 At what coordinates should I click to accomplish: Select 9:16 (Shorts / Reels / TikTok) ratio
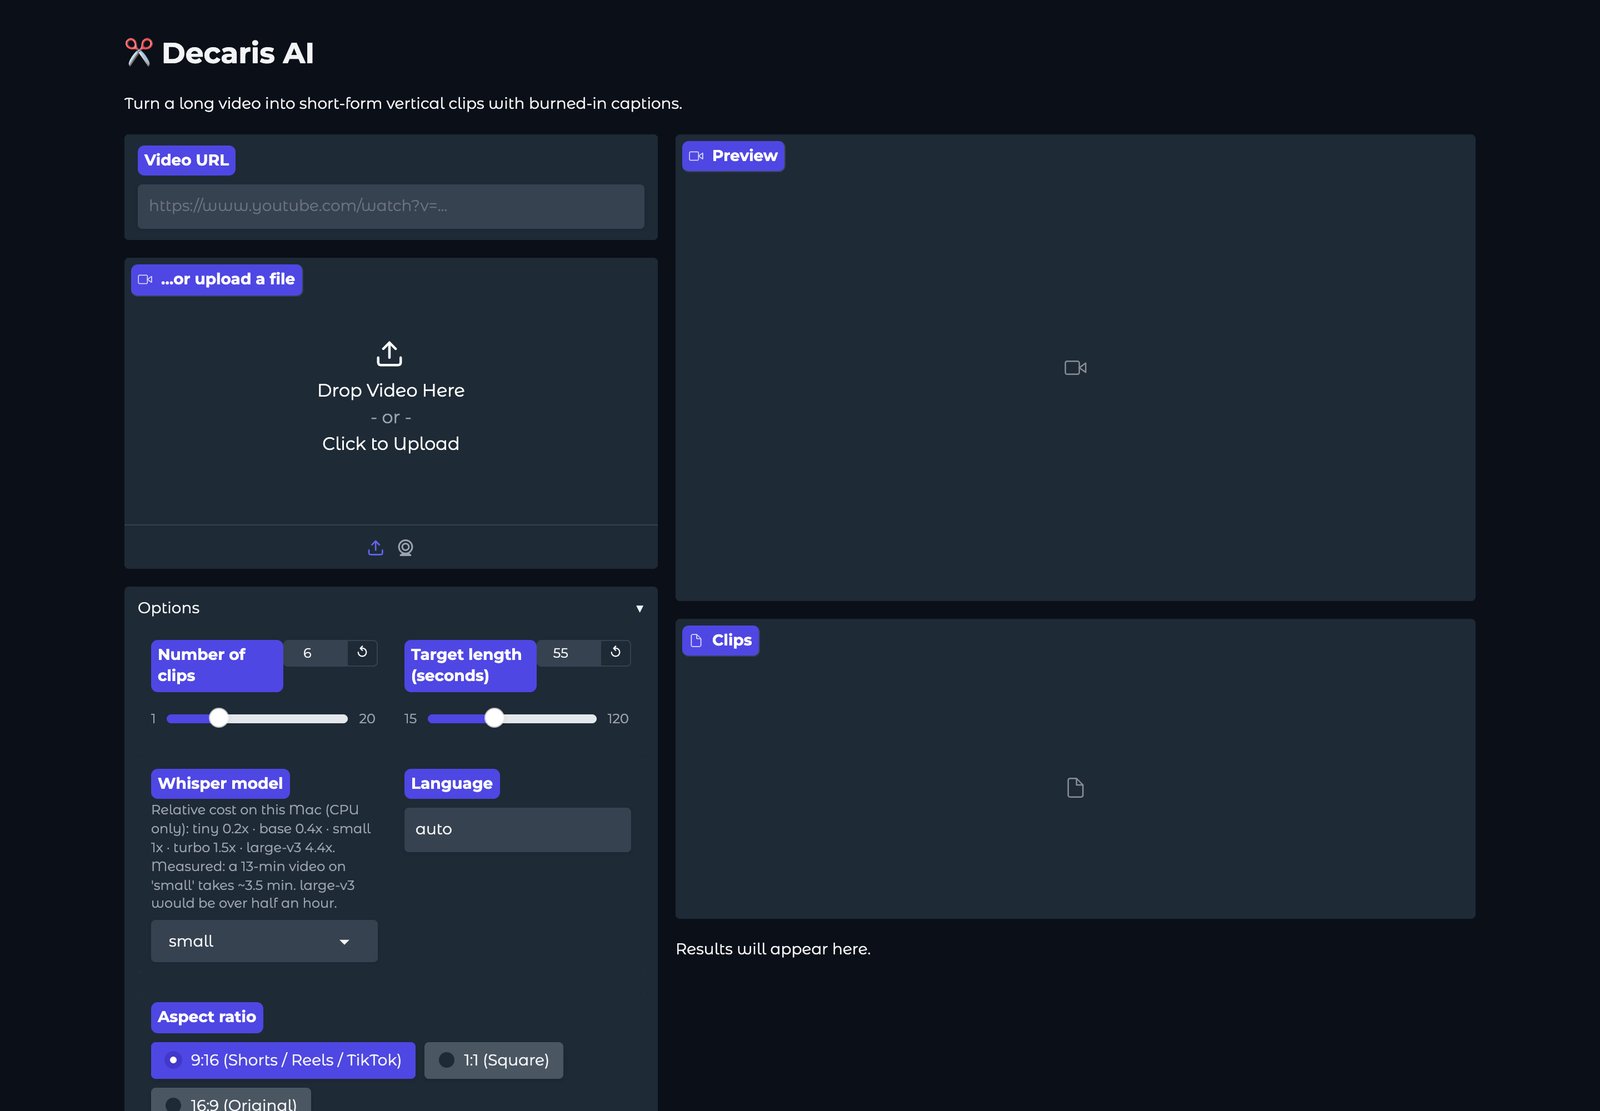pos(283,1060)
